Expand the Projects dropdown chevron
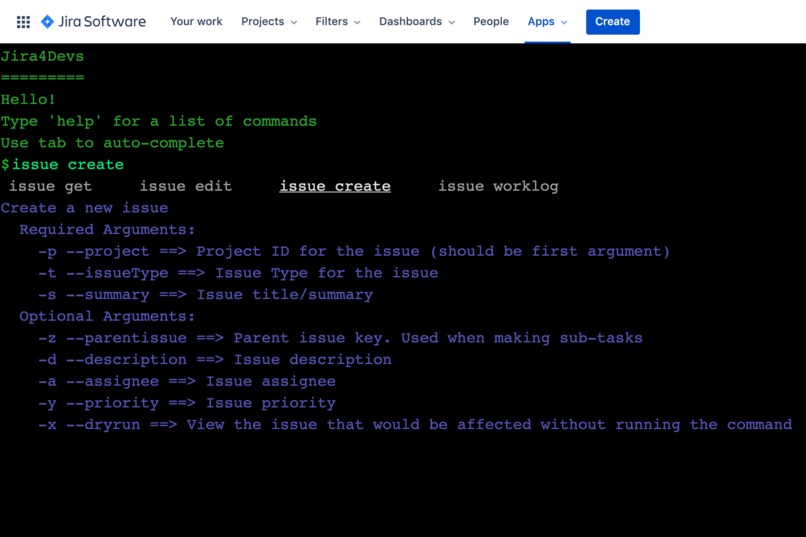The width and height of the screenshot is (806, 537). pos(294,22)
